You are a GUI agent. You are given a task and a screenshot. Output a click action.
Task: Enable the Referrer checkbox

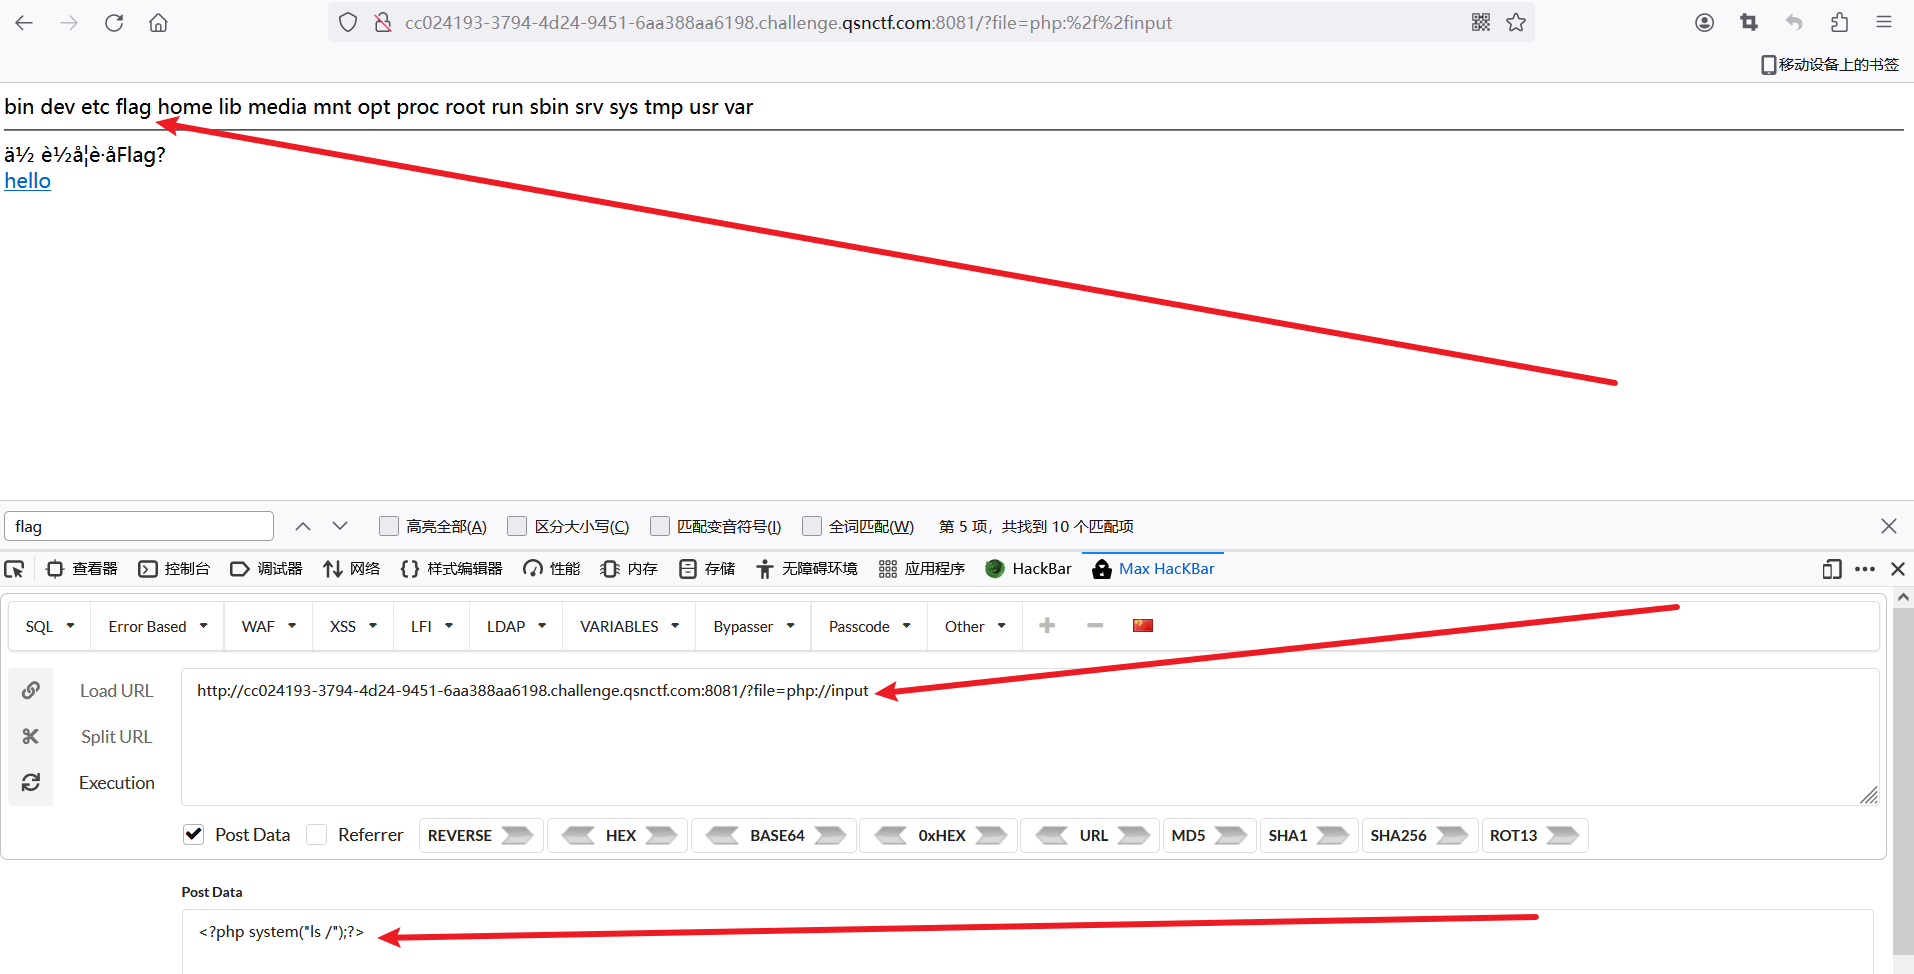point(316,834)
